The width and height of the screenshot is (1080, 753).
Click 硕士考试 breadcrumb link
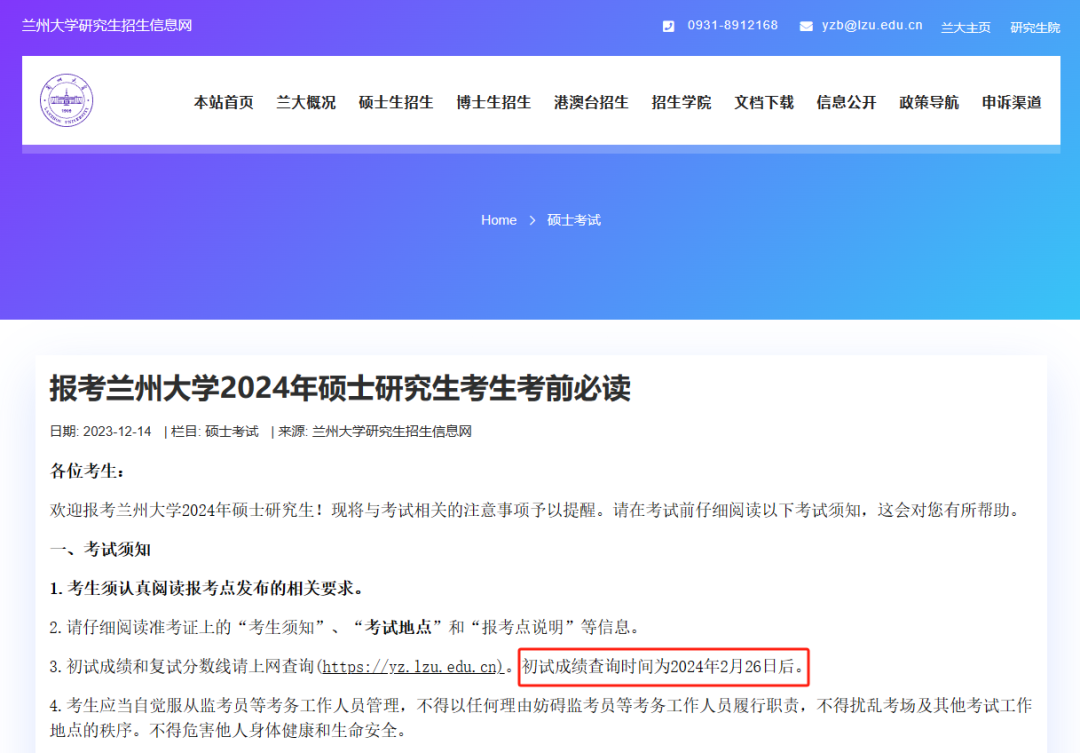pos(574,220)
